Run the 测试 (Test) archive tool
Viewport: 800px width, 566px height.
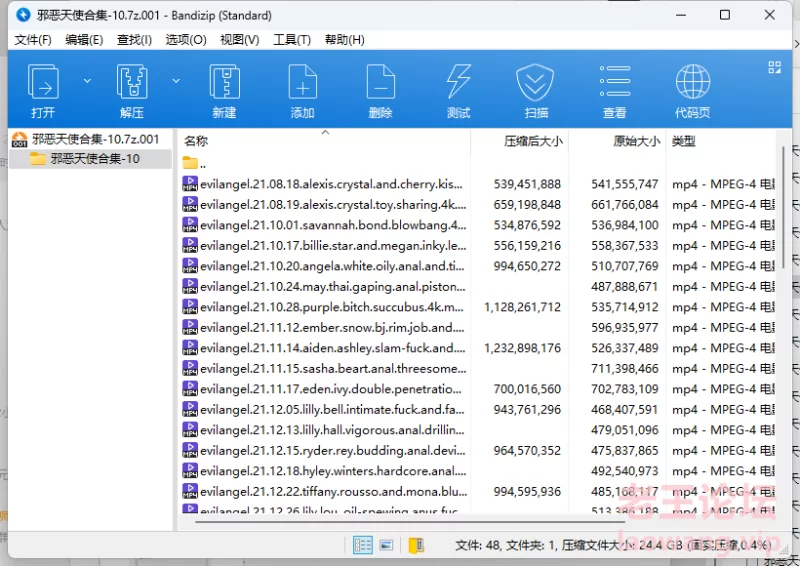(x=458, y=91)
